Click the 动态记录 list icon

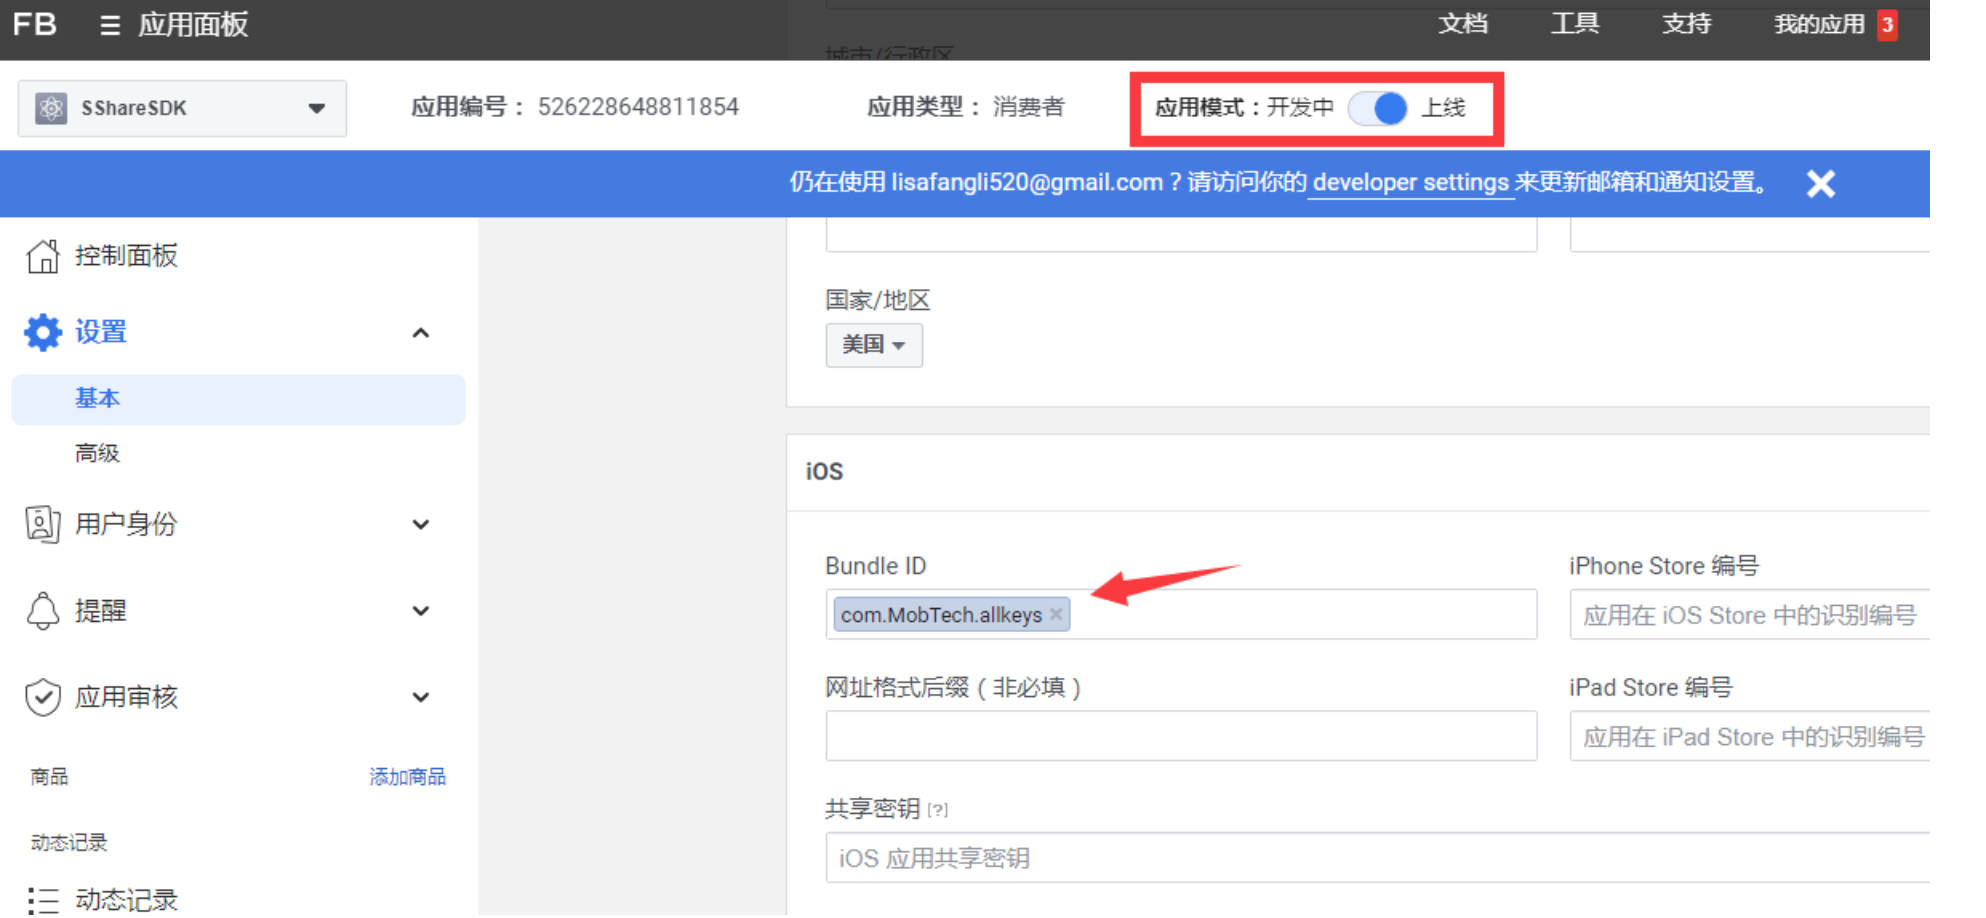(43, 898)
